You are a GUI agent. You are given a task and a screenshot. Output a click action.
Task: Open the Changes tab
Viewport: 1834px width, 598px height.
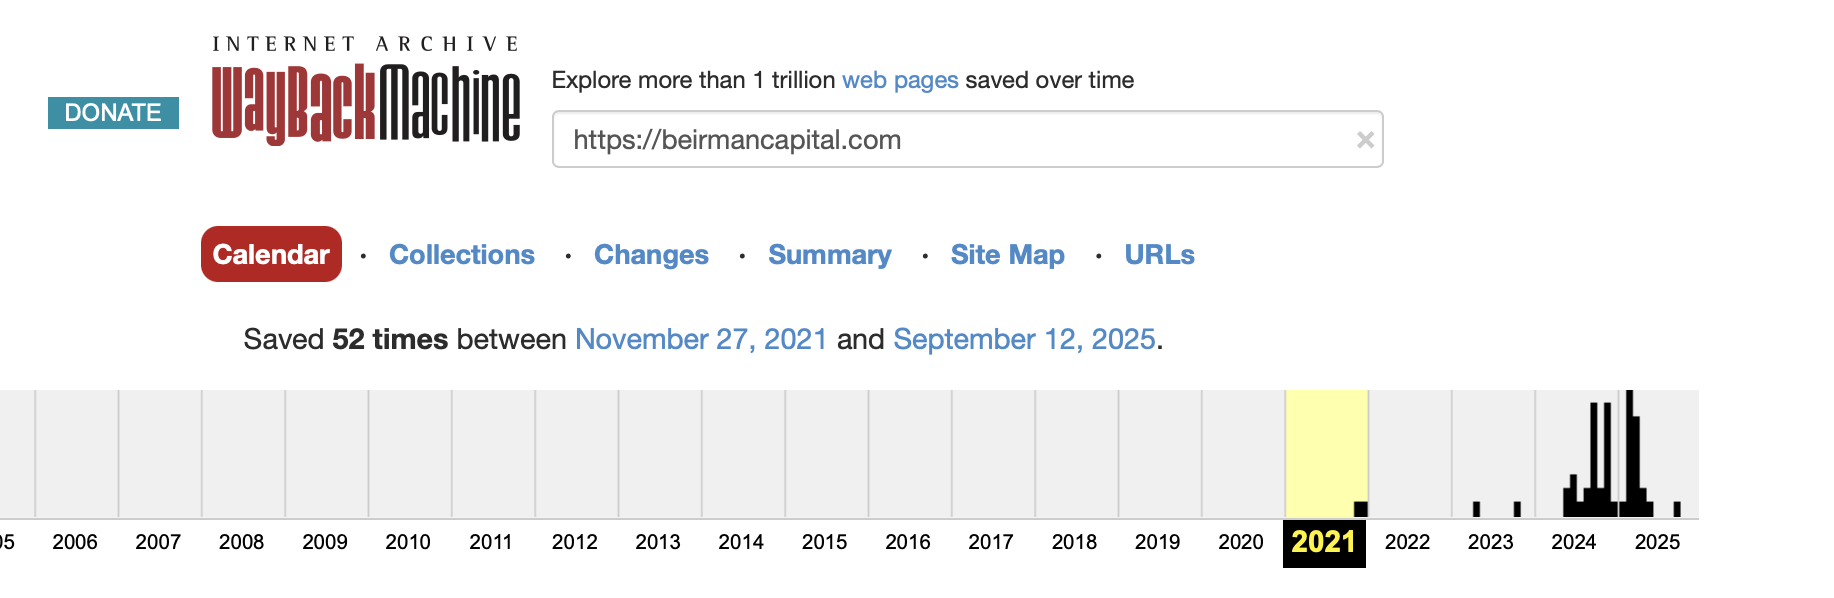(x=651, y=255)
